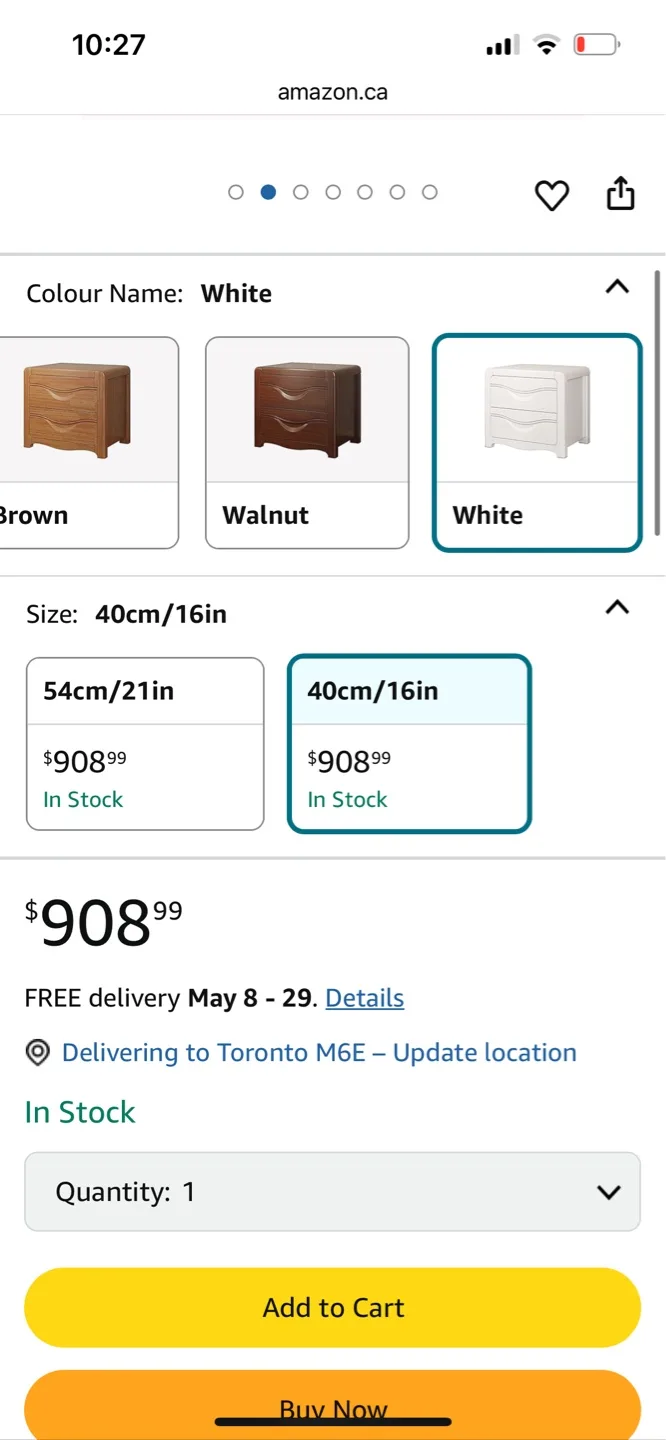Tap Update location for Toronto M6E
The width and height of the screenshot is (666, 1440).
tap(483, 1052)
